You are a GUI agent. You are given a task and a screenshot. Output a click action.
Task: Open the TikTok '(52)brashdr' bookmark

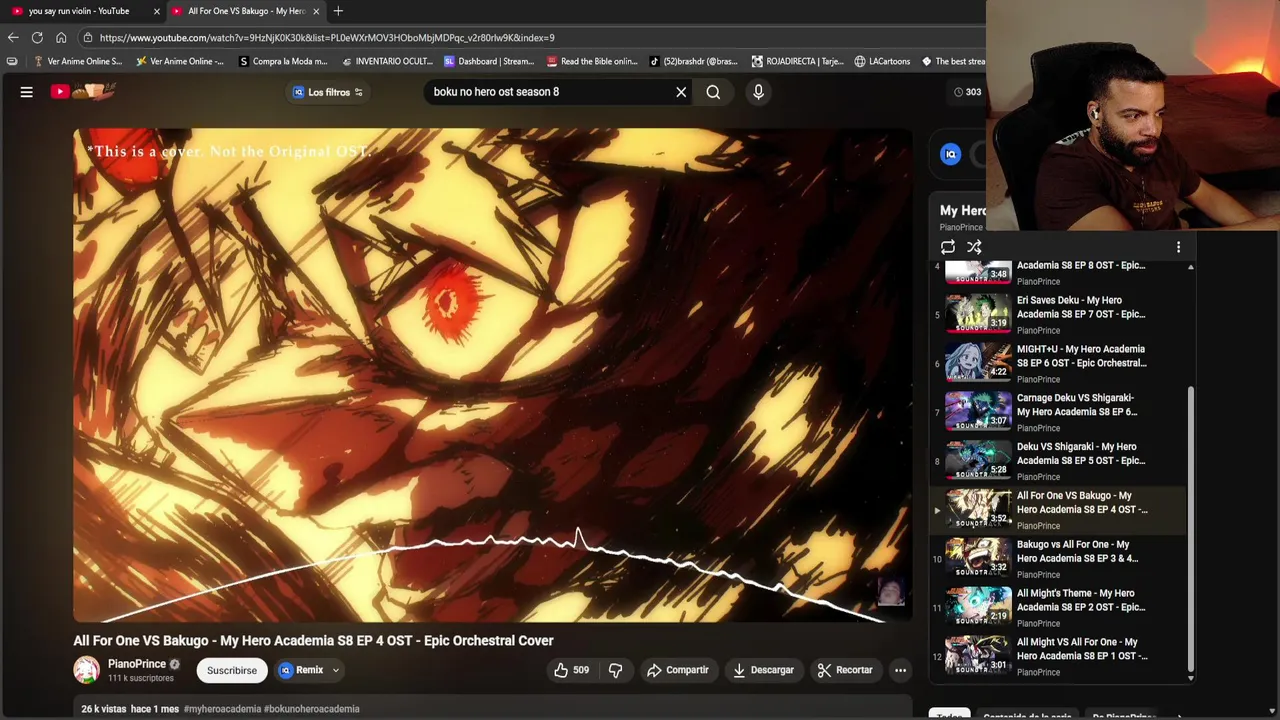tap(693, 61)
